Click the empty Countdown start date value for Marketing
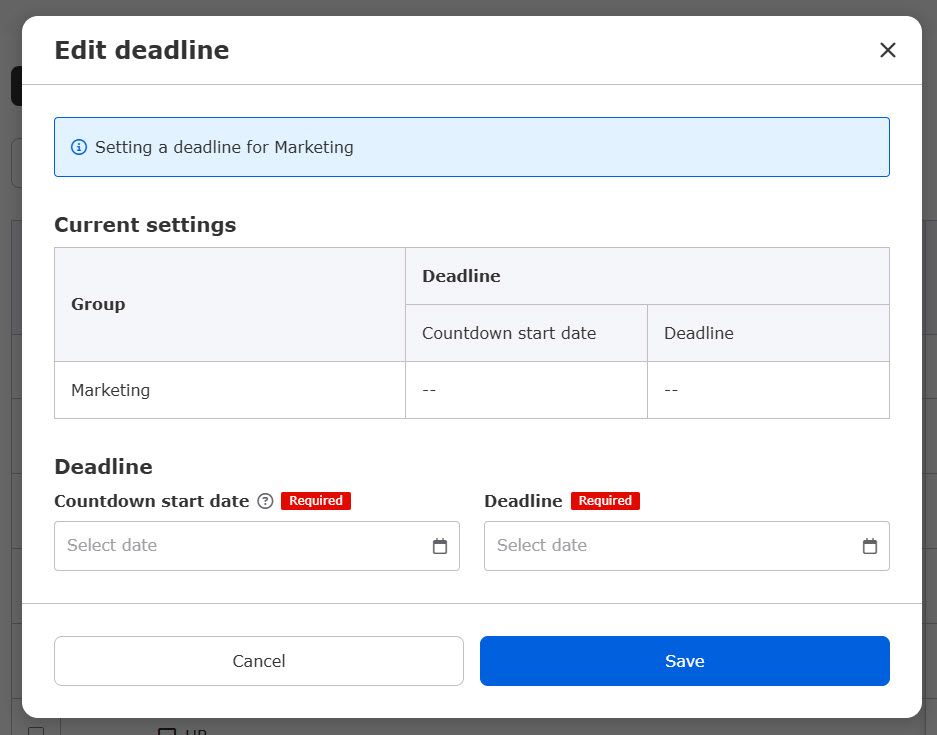The image size is (937, 735). [429, 390]
